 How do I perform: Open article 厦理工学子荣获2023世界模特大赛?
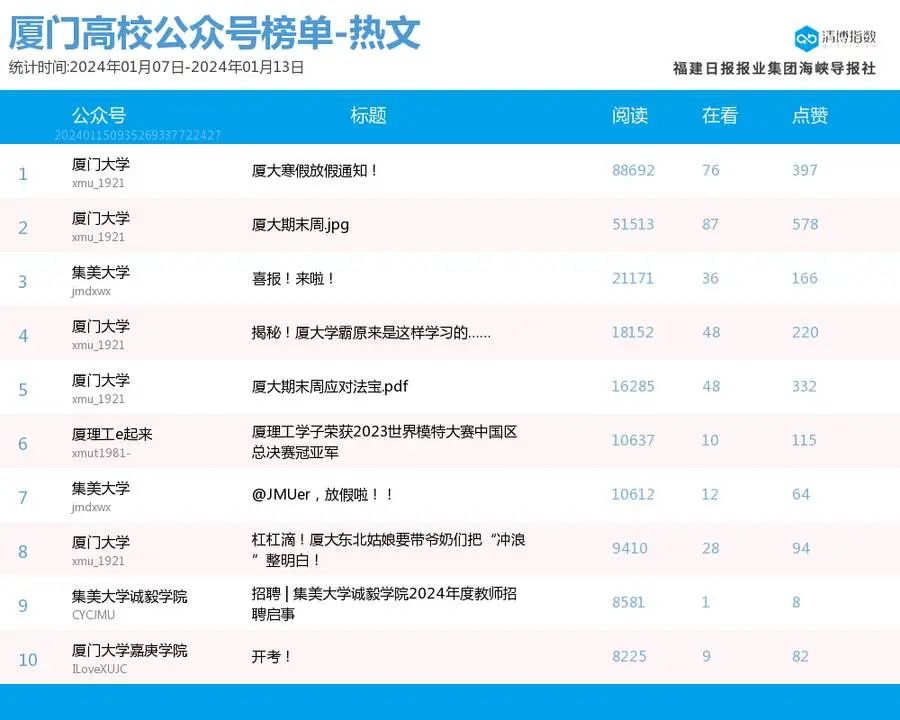pyautogui.click(x=385, y=442)
